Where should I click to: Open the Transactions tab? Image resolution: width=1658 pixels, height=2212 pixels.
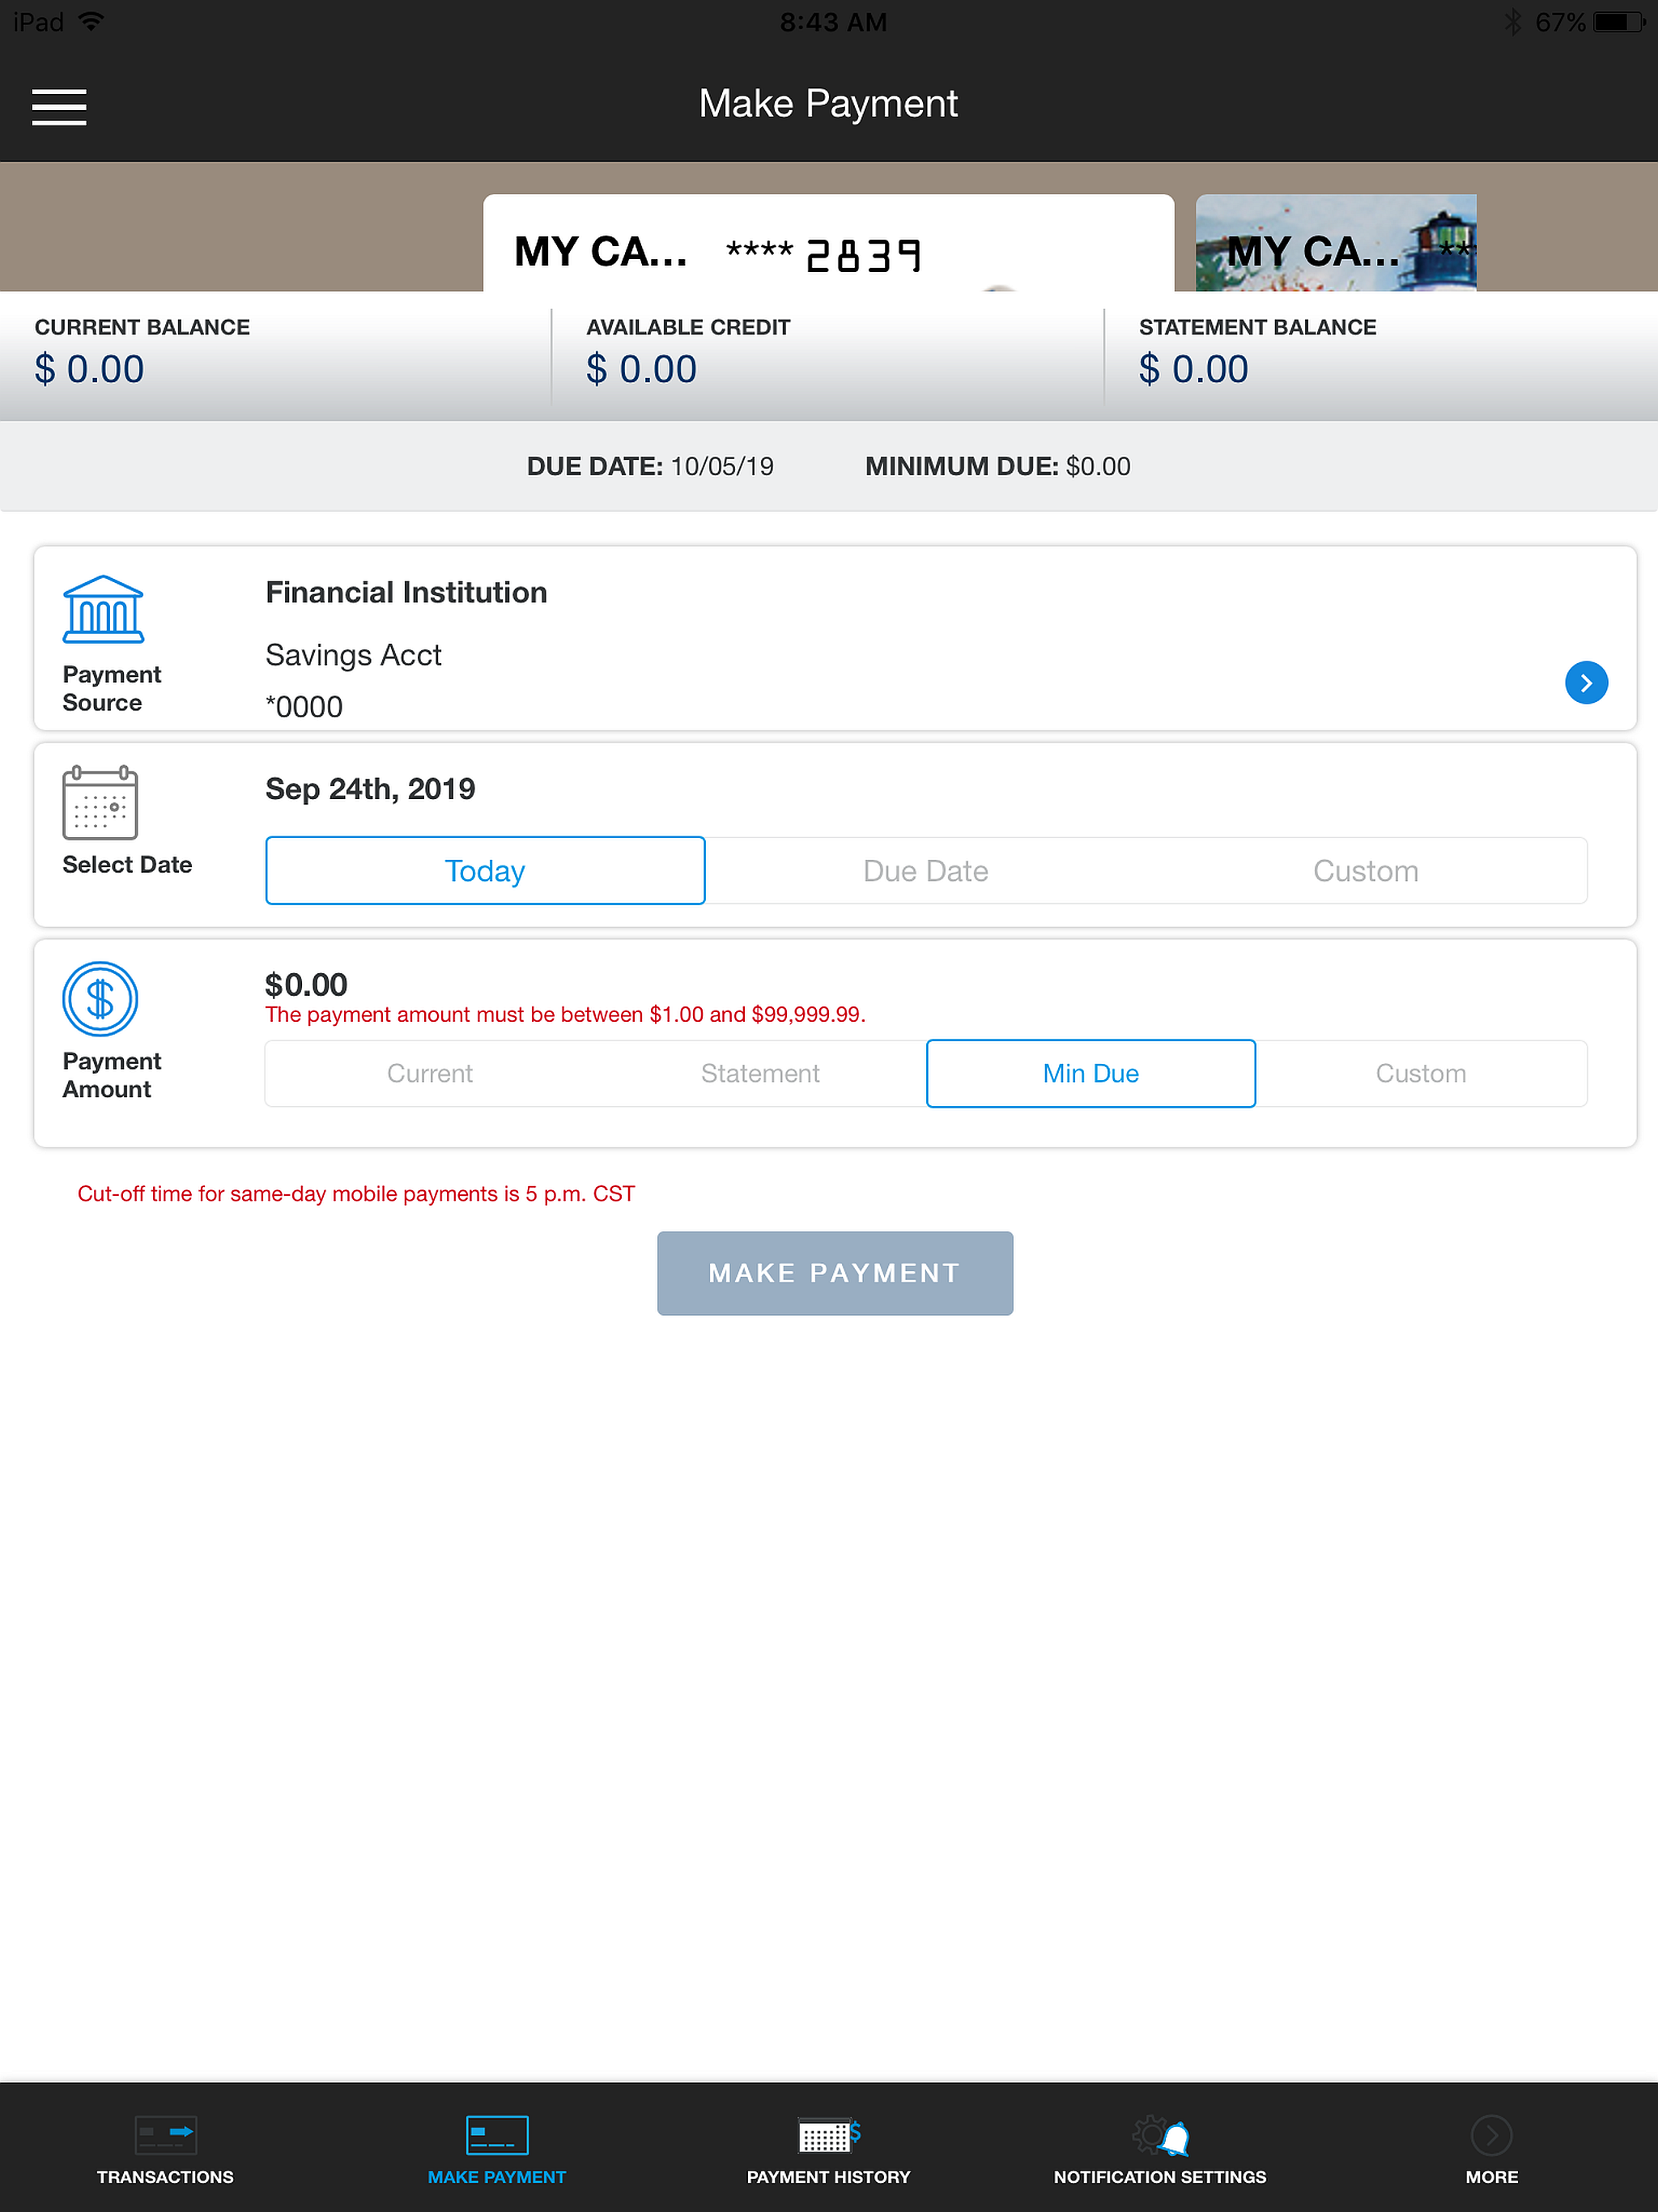pos(165,2150)
